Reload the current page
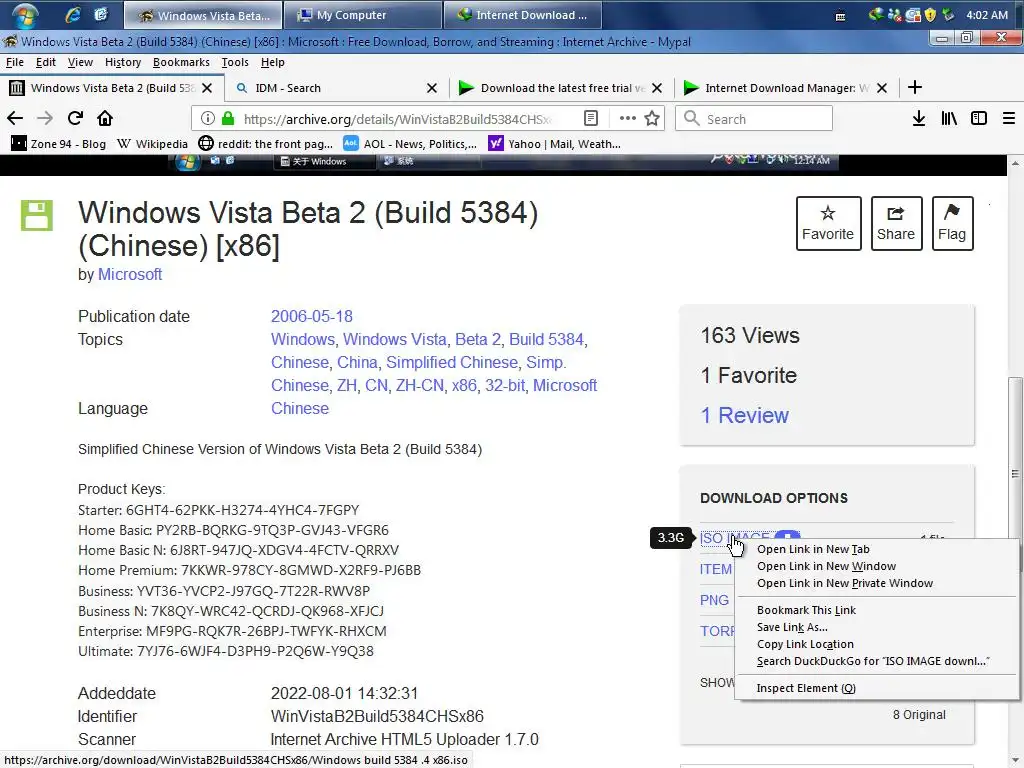 point(75,118)
